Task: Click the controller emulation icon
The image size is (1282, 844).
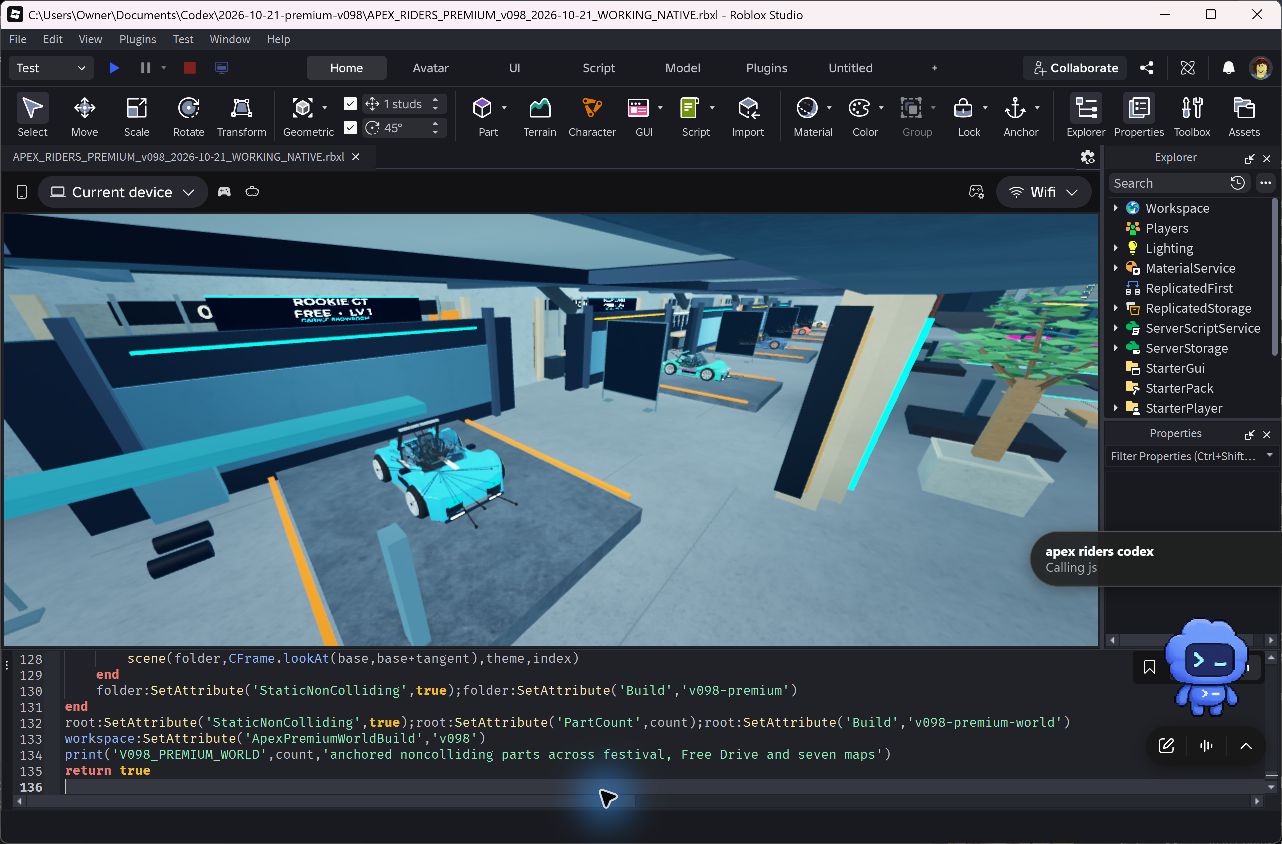Action: click(x=224, y=192)
